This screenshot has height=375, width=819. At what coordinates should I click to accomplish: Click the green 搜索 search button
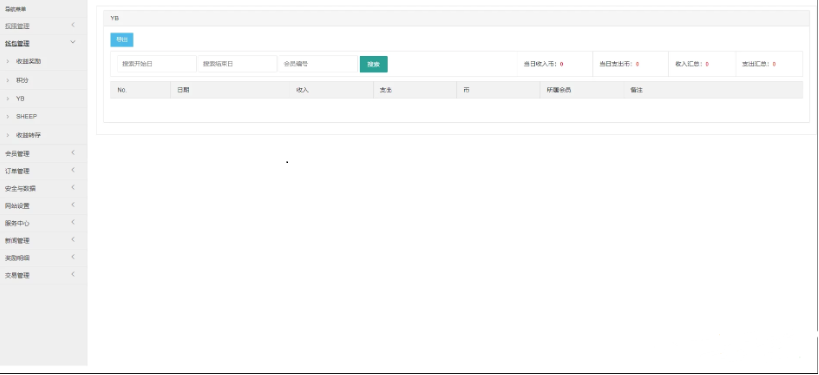(373, 64)
